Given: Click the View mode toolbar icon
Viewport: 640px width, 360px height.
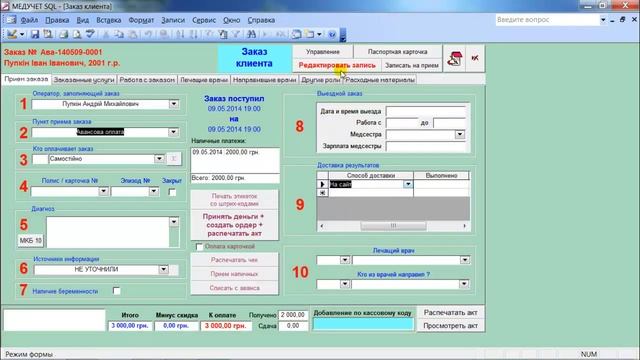Looking at the screenshot, I should [x=12, y=34].
